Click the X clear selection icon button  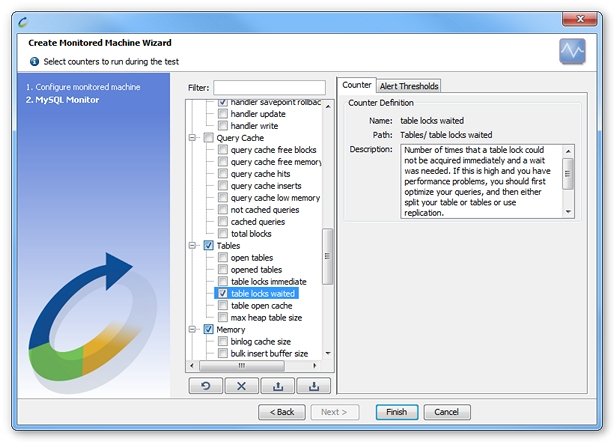tap(242, 386)
